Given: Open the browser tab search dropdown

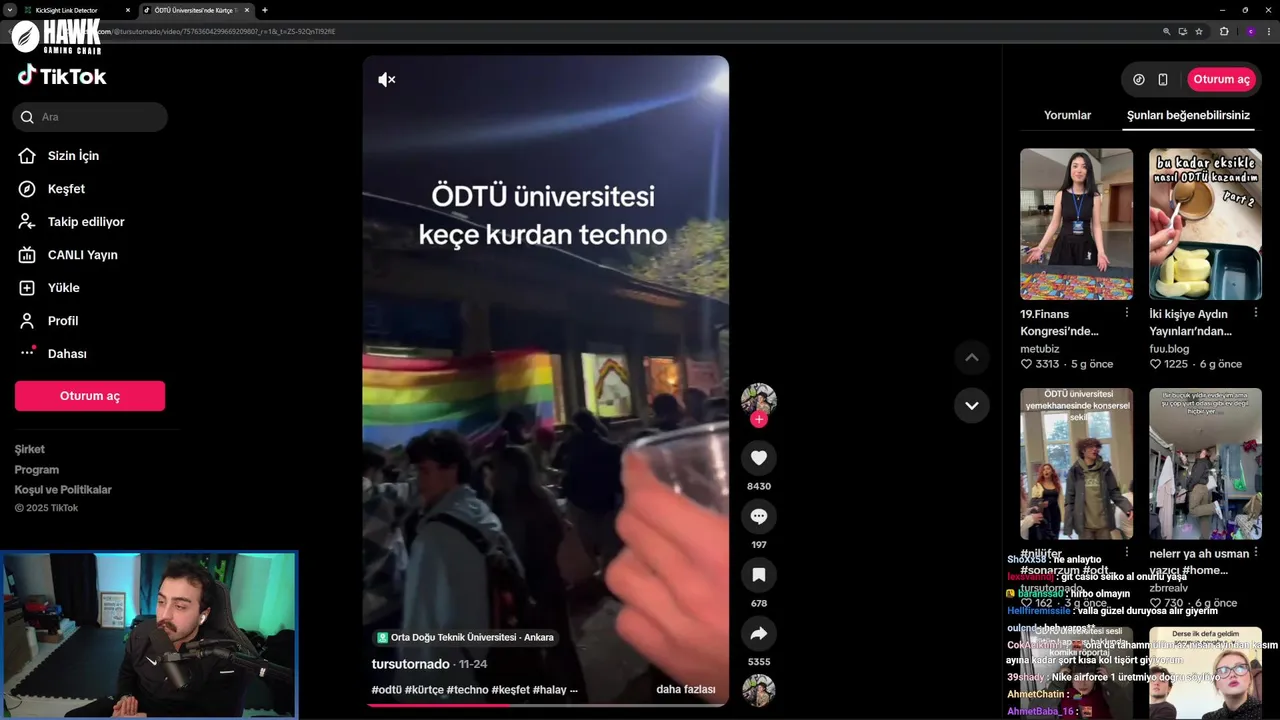Looking at the screenshot, I should tap(9, 10).
